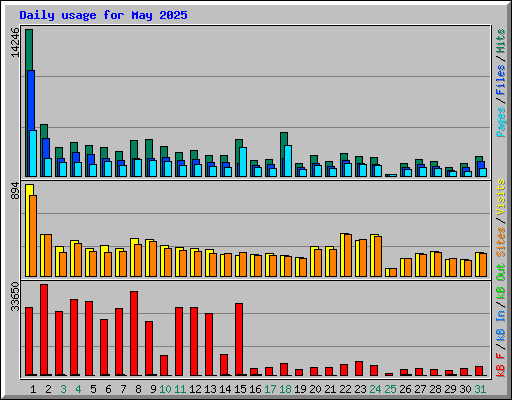Click the orange sites bar for day 22
This screenshot has width=512, height=400.
(348, 255)
